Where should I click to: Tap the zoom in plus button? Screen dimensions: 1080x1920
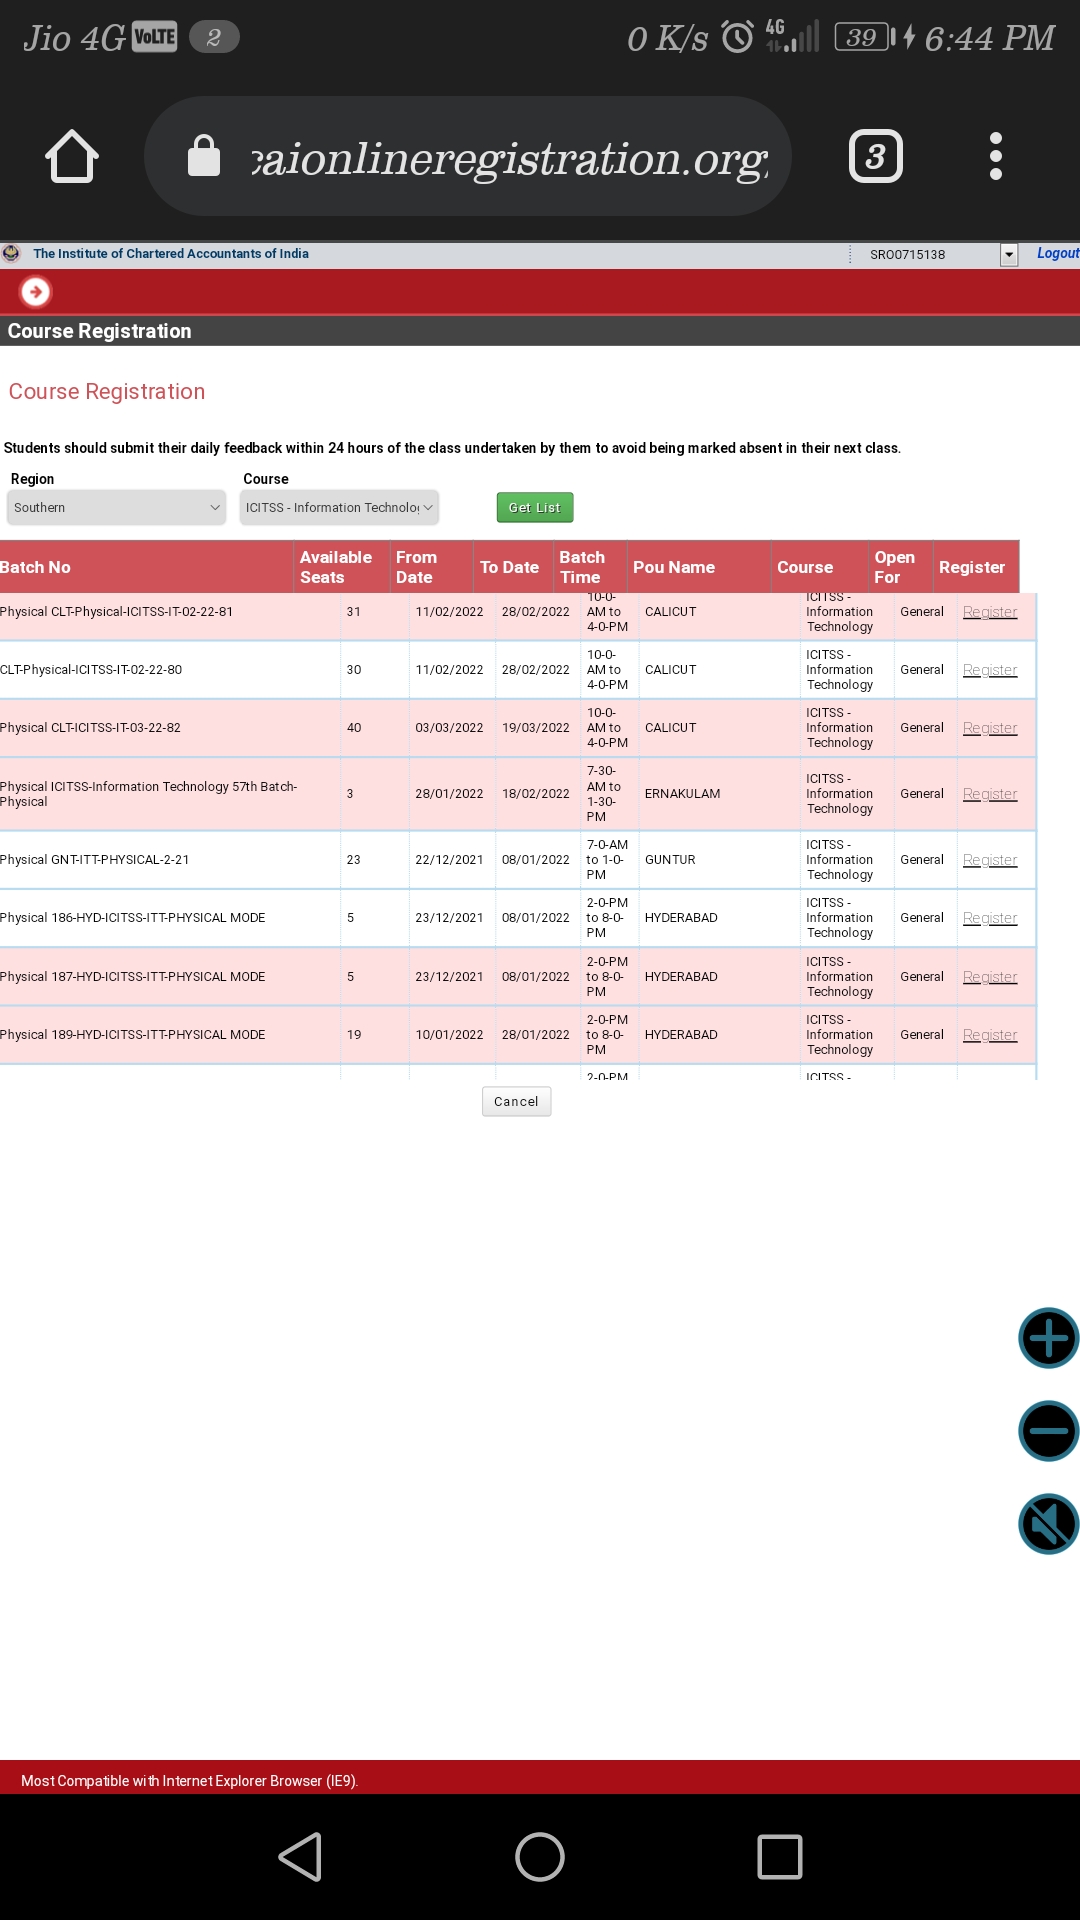1048,1338
